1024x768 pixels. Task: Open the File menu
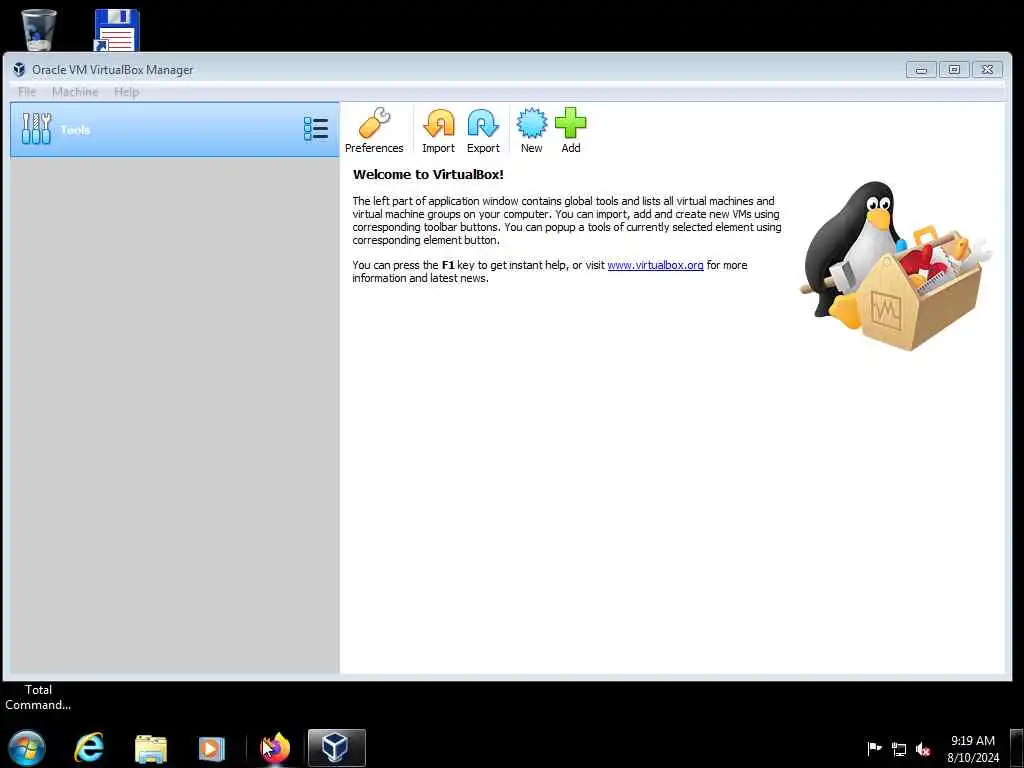[x=27, y=92]
